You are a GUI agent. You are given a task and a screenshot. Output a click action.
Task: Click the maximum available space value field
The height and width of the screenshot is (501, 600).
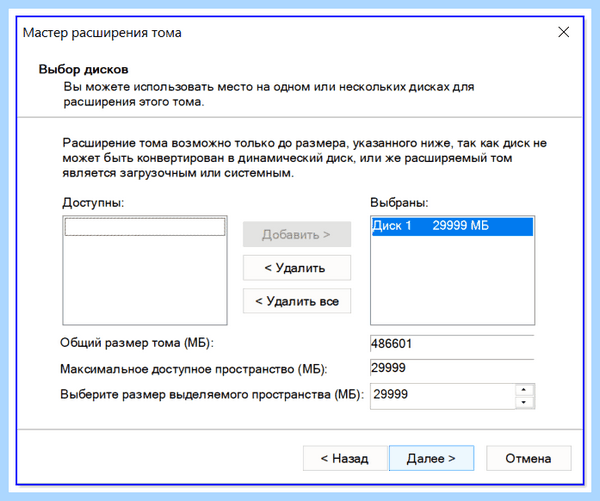(452, 368)
